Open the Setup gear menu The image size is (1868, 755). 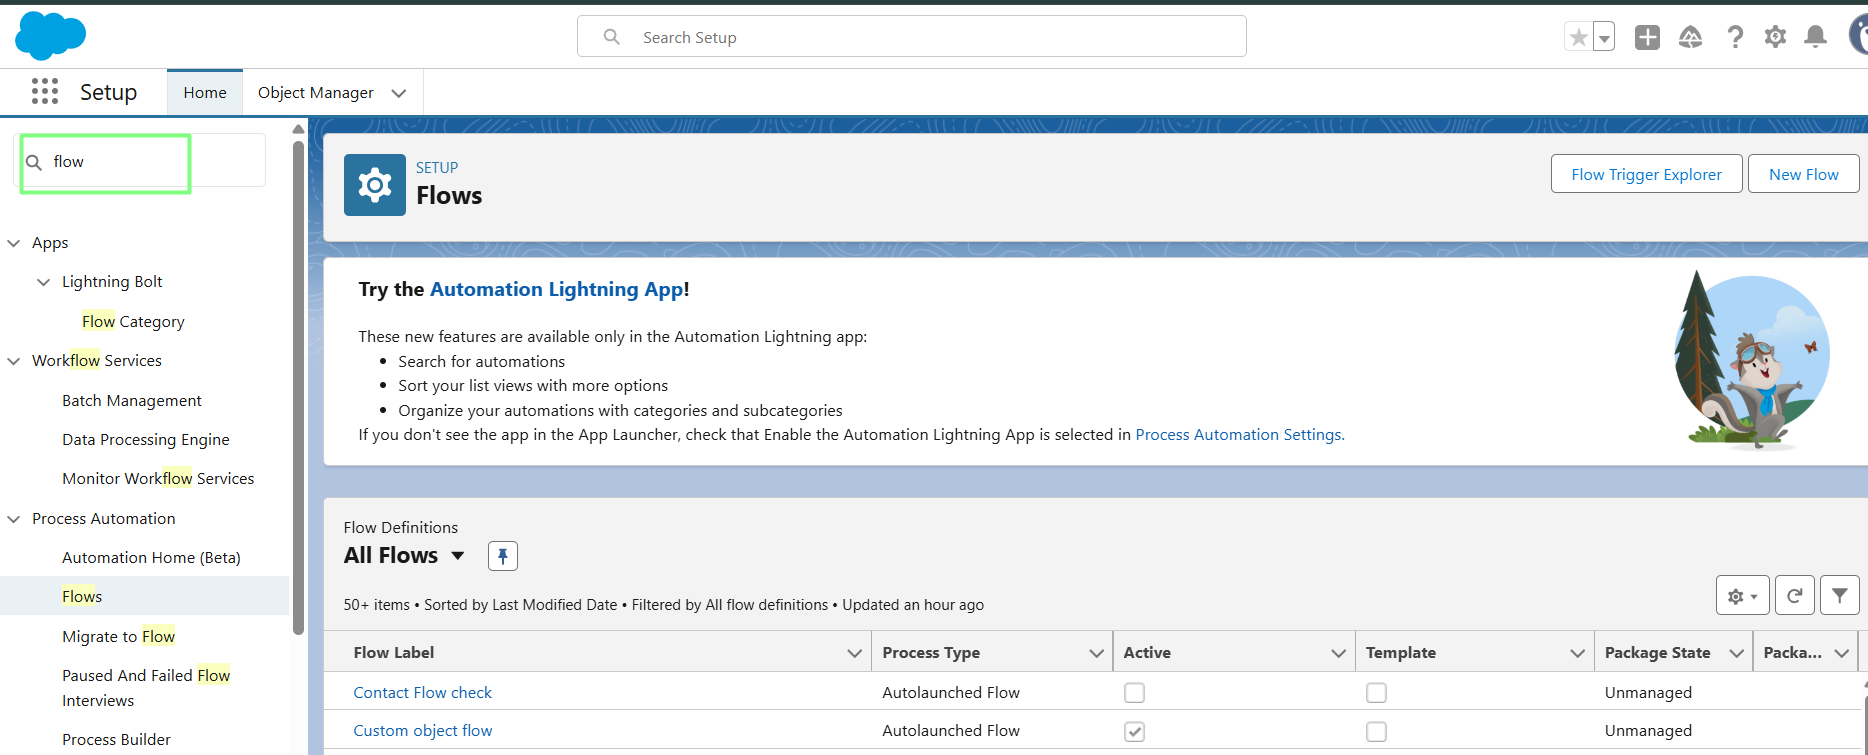click(1775, 37)
